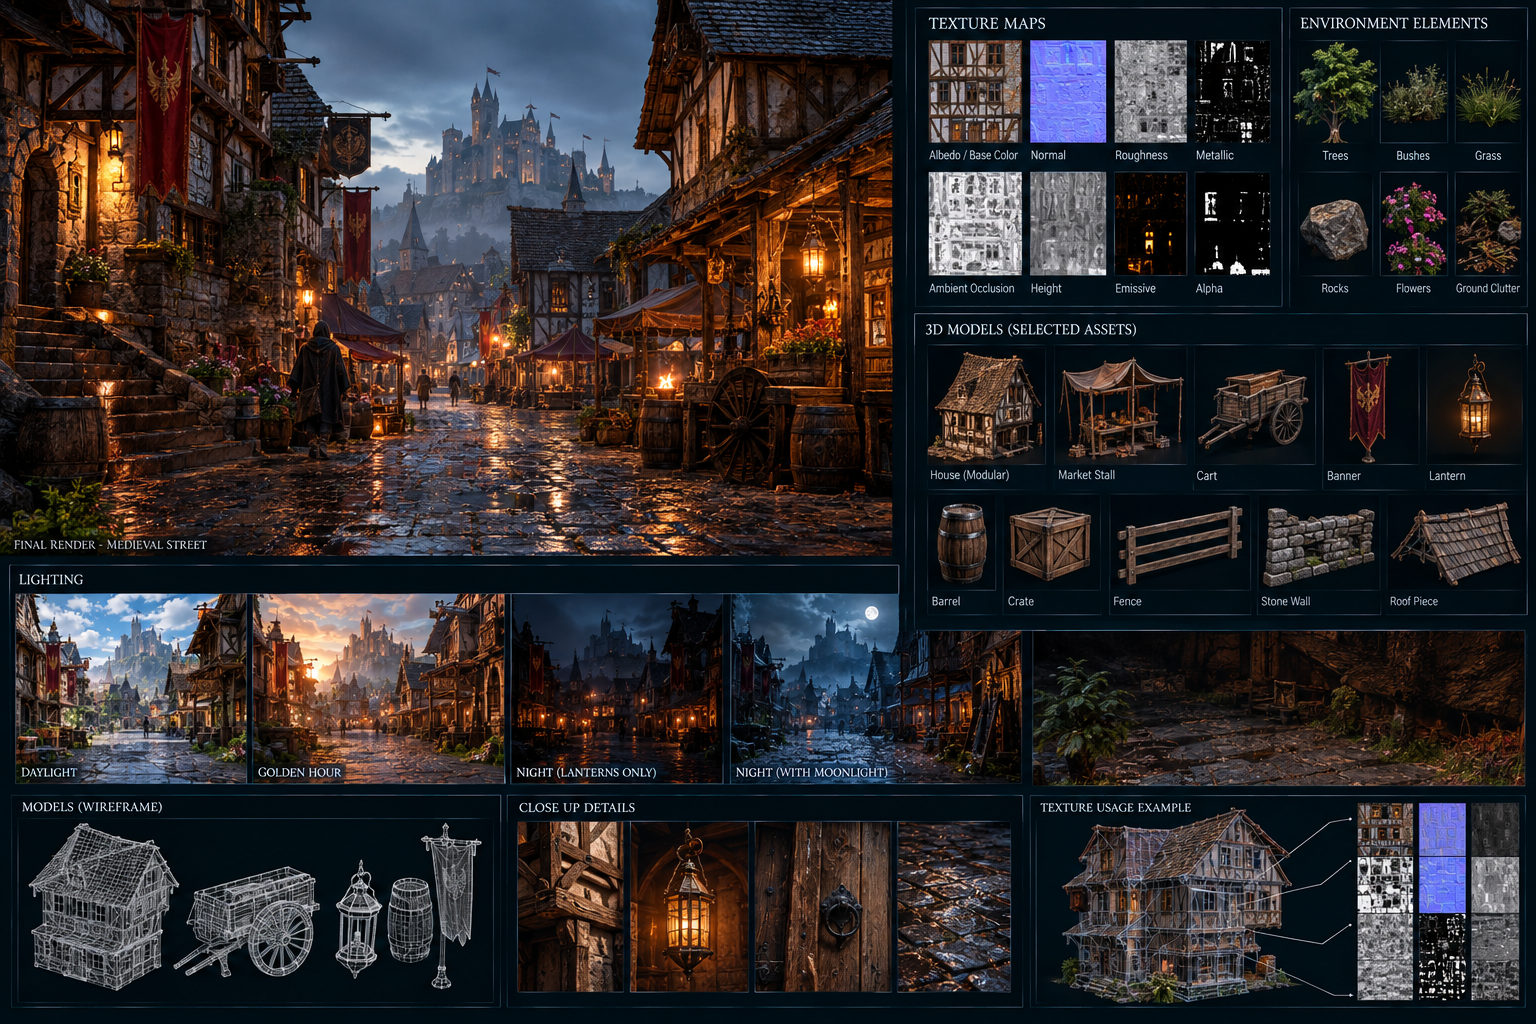Select the Albedo / Base Color texture map
This screenshot has height=1024, width=1536.
pos(975,92)
